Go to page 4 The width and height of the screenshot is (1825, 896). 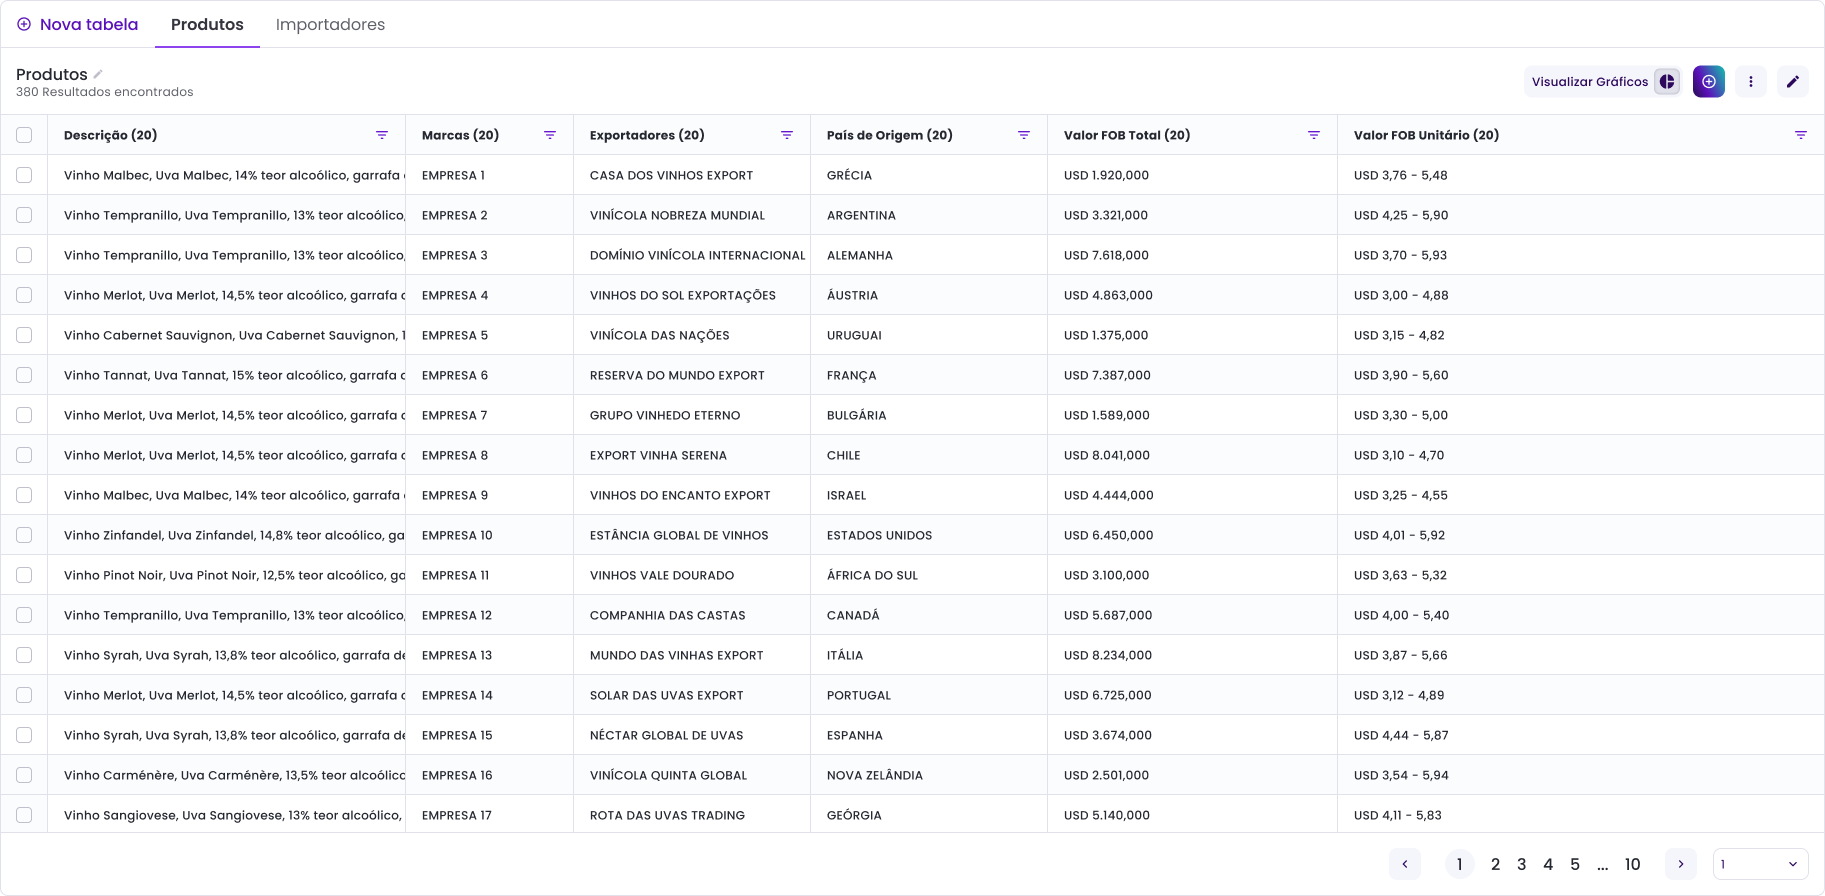[1548, 864]
